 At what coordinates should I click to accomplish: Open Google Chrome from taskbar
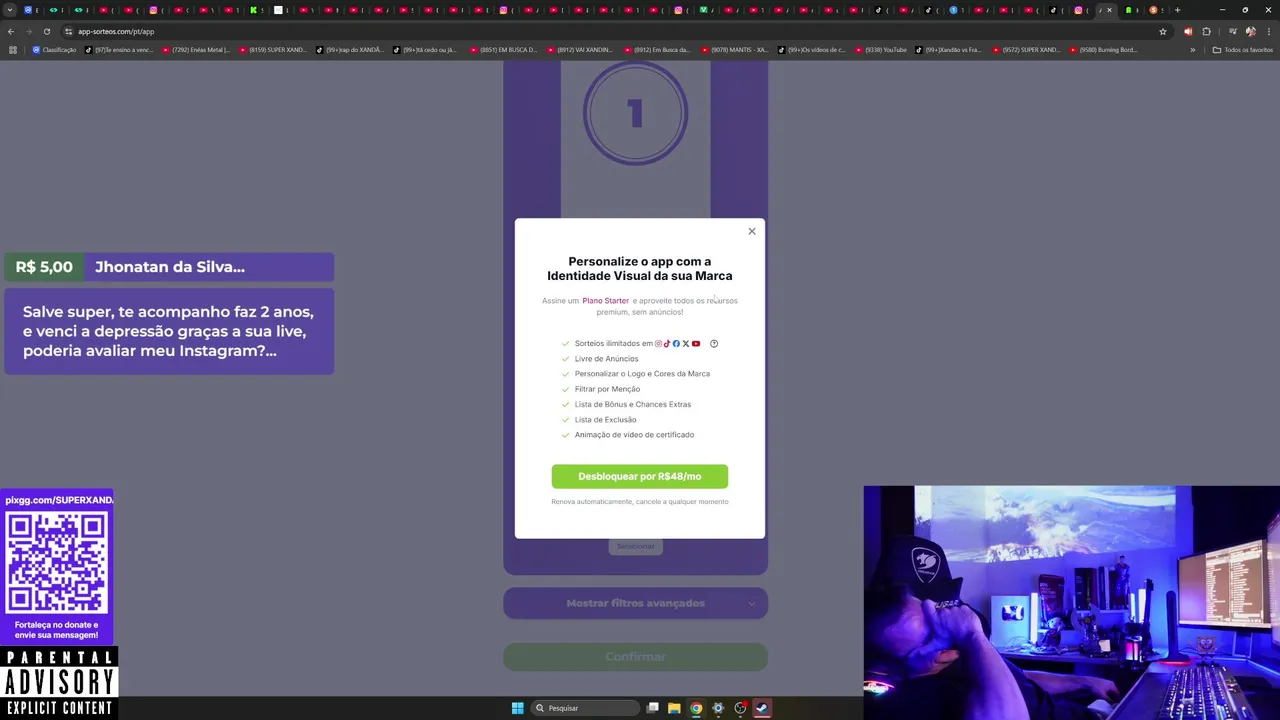click(696, 708)
